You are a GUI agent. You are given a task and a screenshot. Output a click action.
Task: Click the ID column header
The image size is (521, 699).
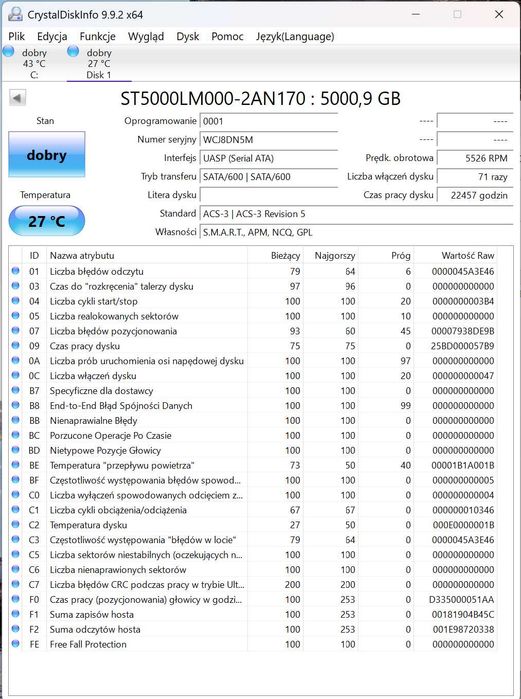click(34, 256)
